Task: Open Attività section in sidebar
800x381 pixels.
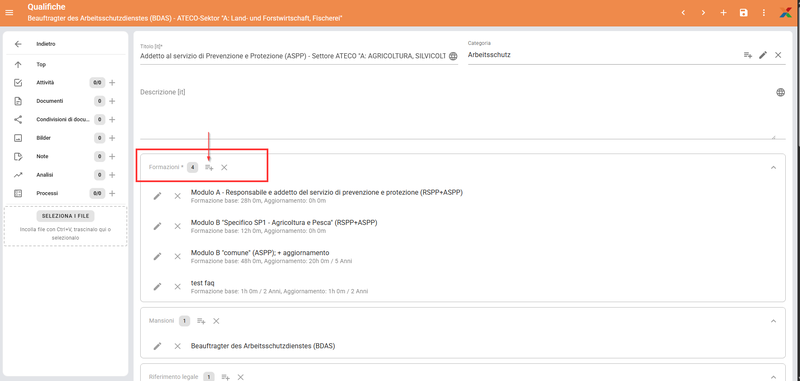Action: point(45,83)
